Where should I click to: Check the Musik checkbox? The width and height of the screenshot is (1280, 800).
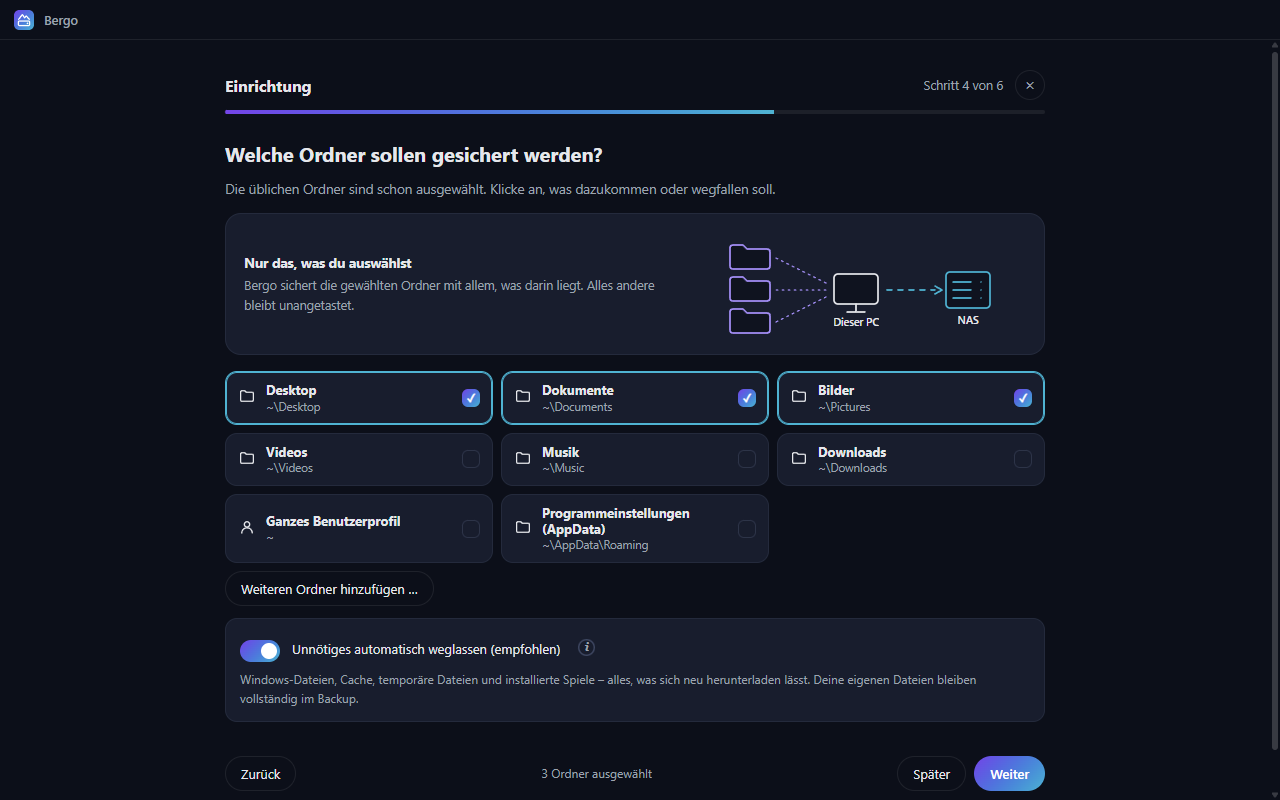tap(747, 459)
